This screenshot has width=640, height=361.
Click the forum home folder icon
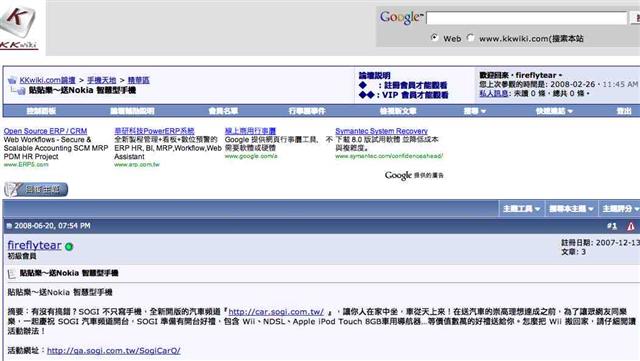coord(12,80)
